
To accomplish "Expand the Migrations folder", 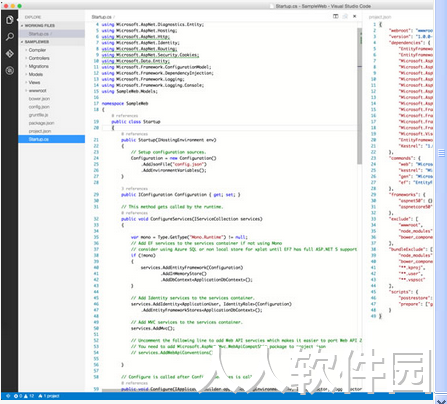I will pyautogui.click(x=51, y=66).
